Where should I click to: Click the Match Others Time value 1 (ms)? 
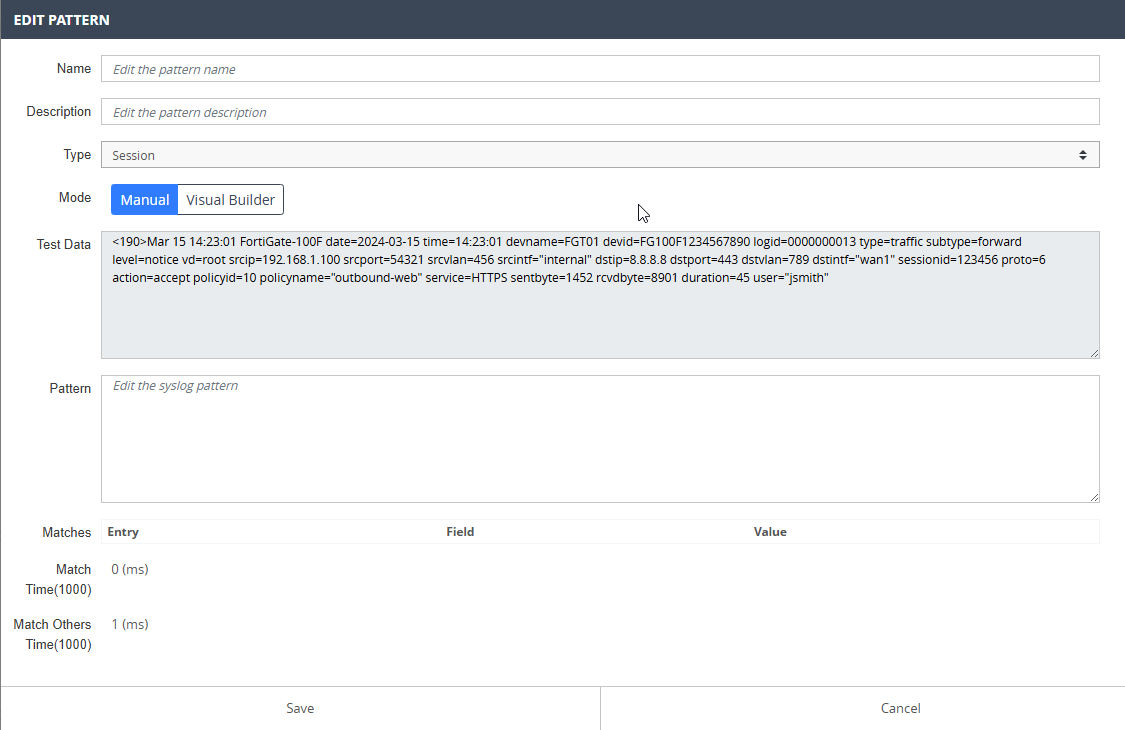pos(130,624)
